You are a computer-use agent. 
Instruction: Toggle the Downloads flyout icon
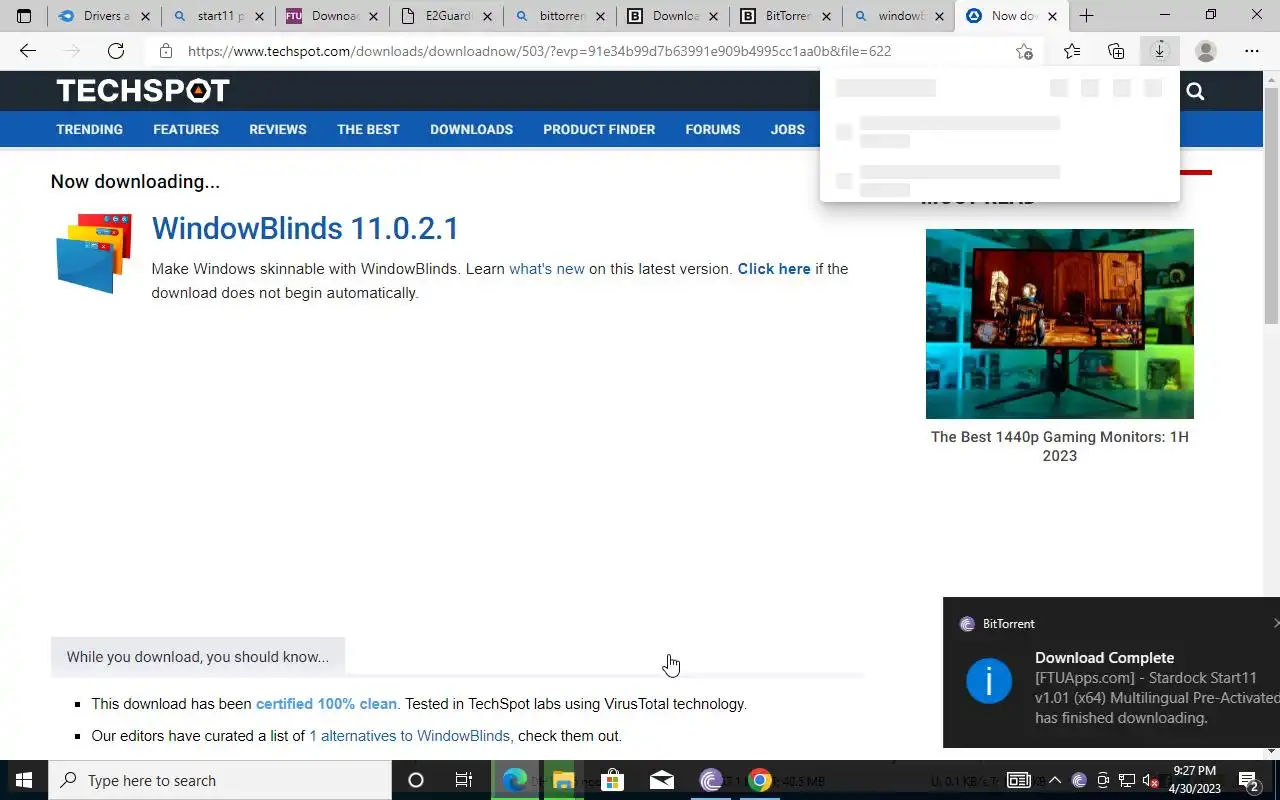(x=1160, y=51)
